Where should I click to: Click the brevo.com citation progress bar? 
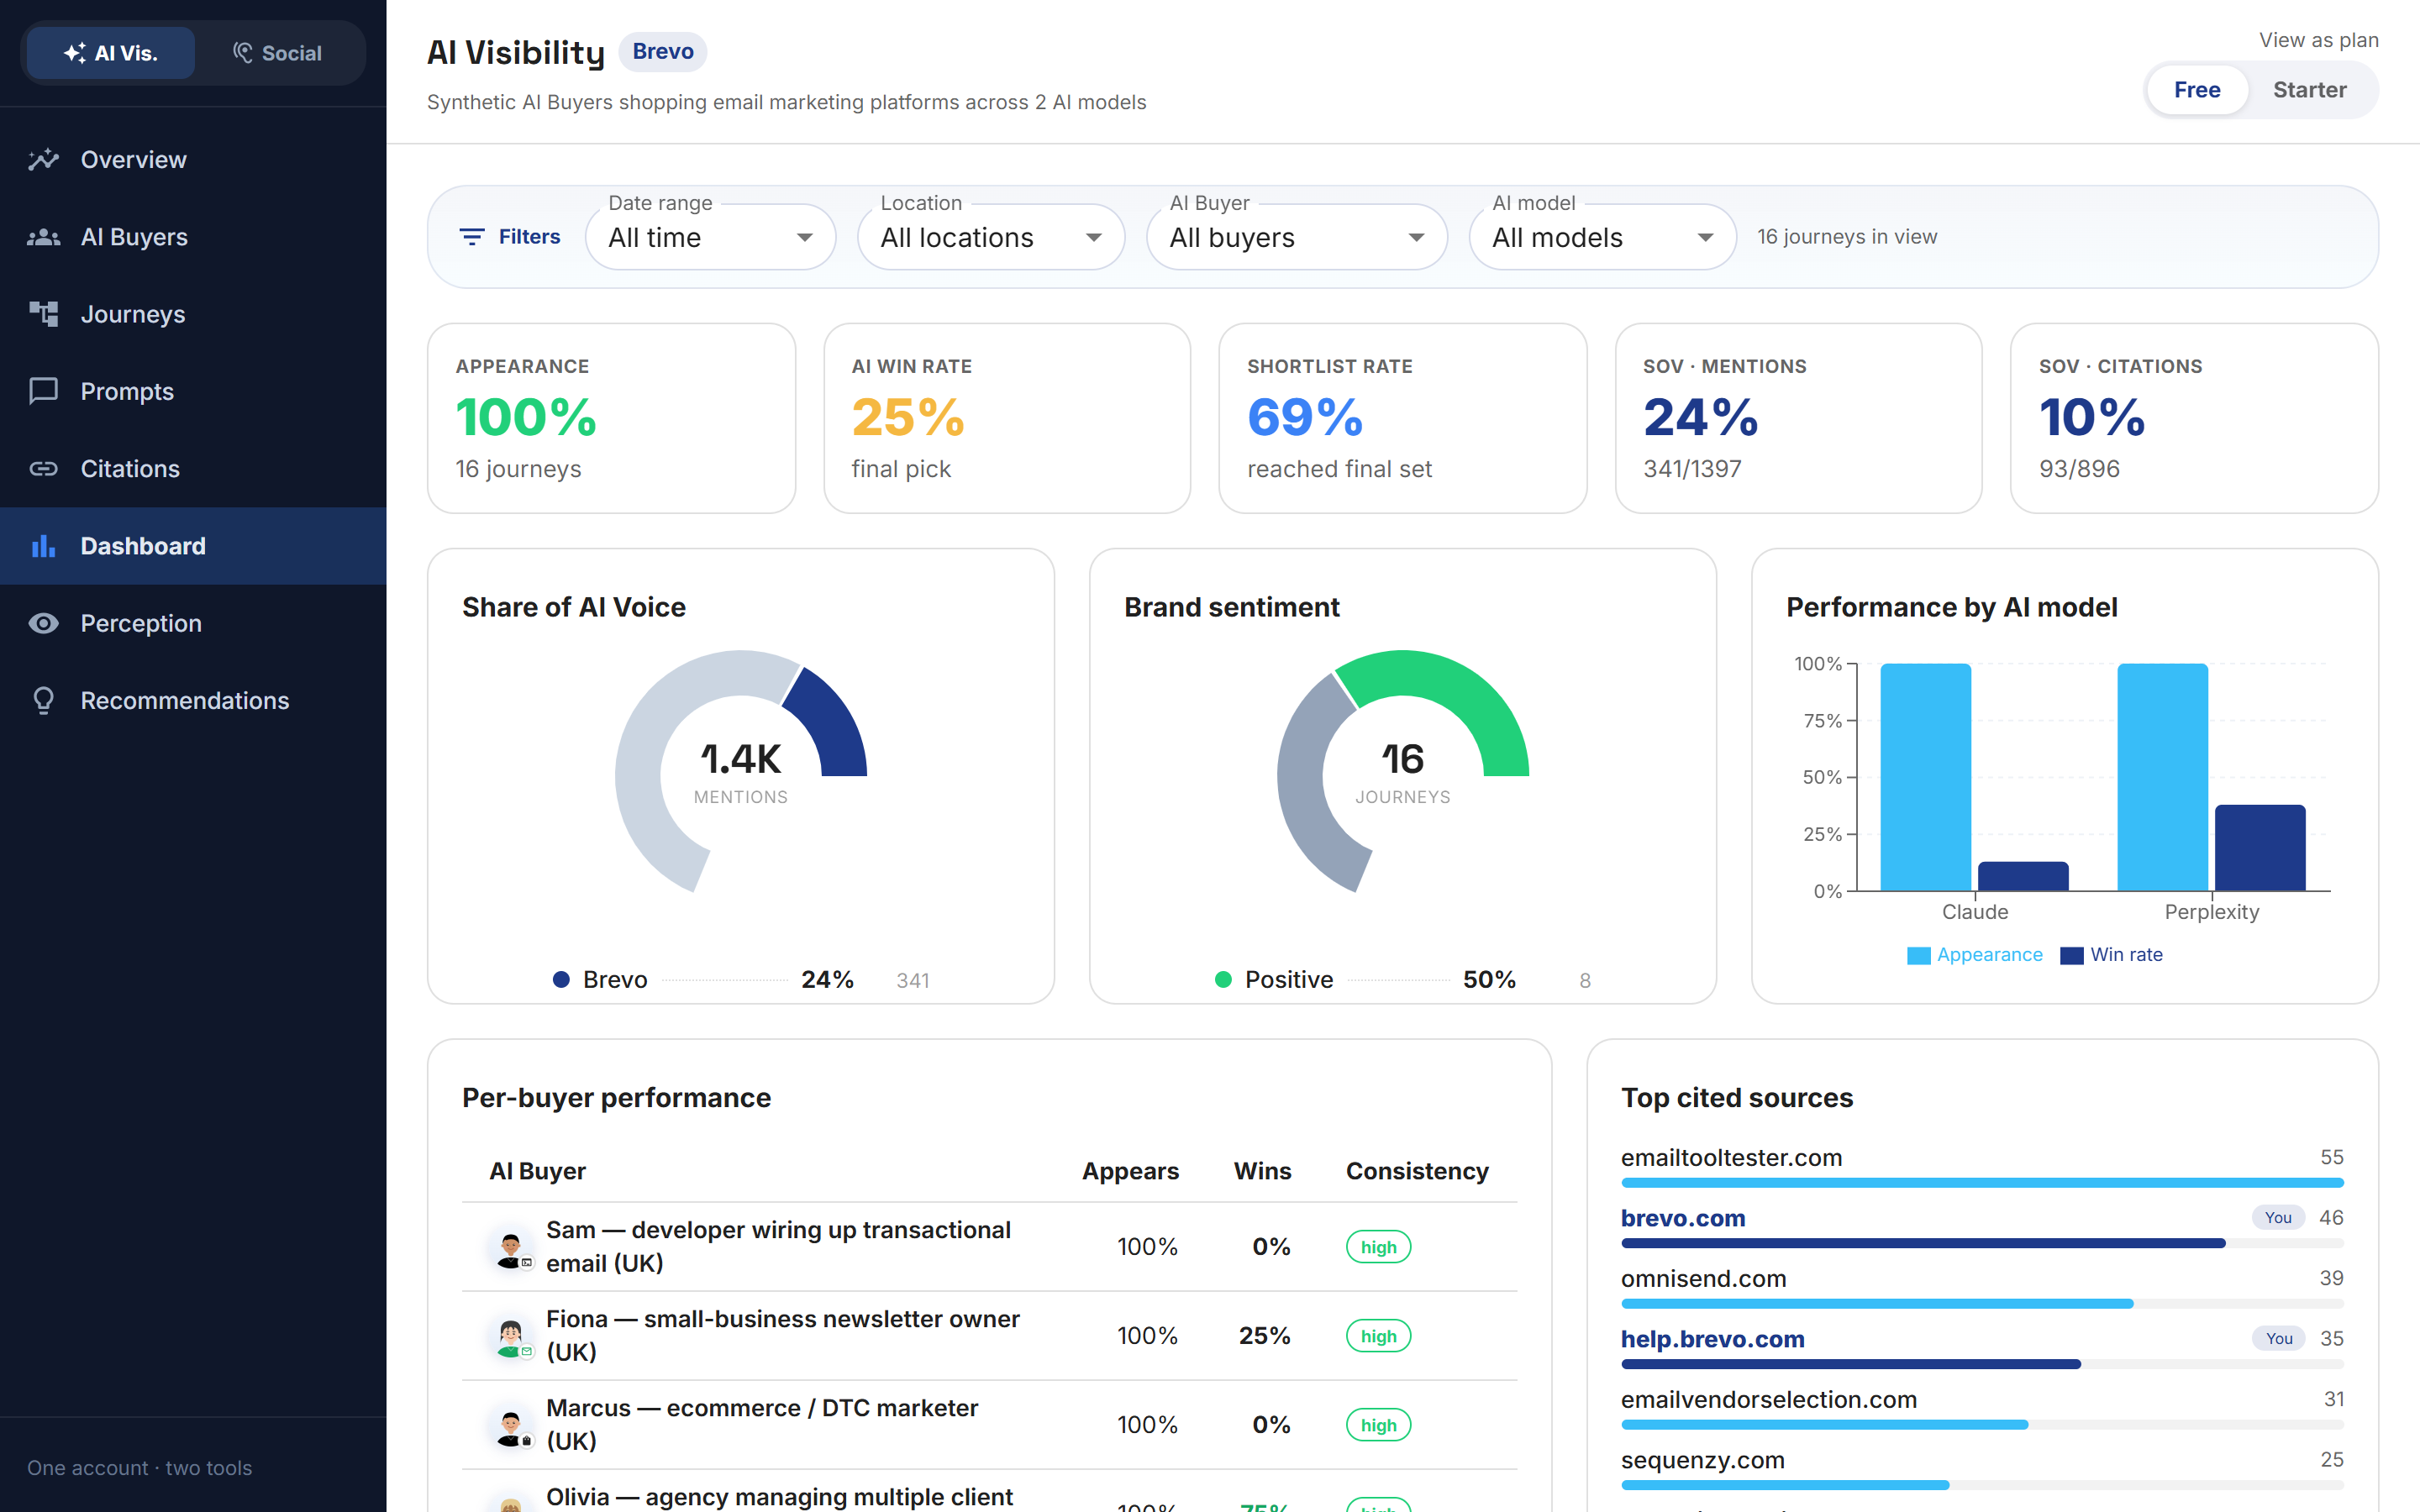[x=1982, y=1244]
